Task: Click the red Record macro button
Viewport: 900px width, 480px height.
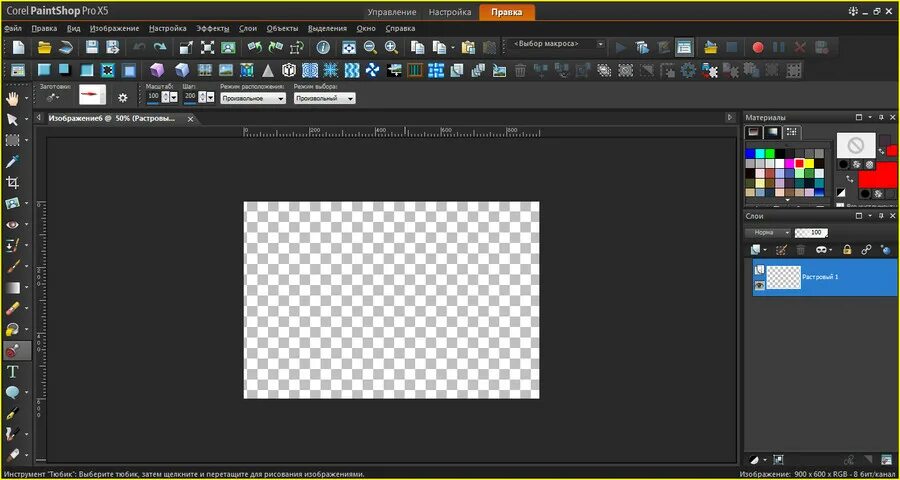Action: point(758,48)
